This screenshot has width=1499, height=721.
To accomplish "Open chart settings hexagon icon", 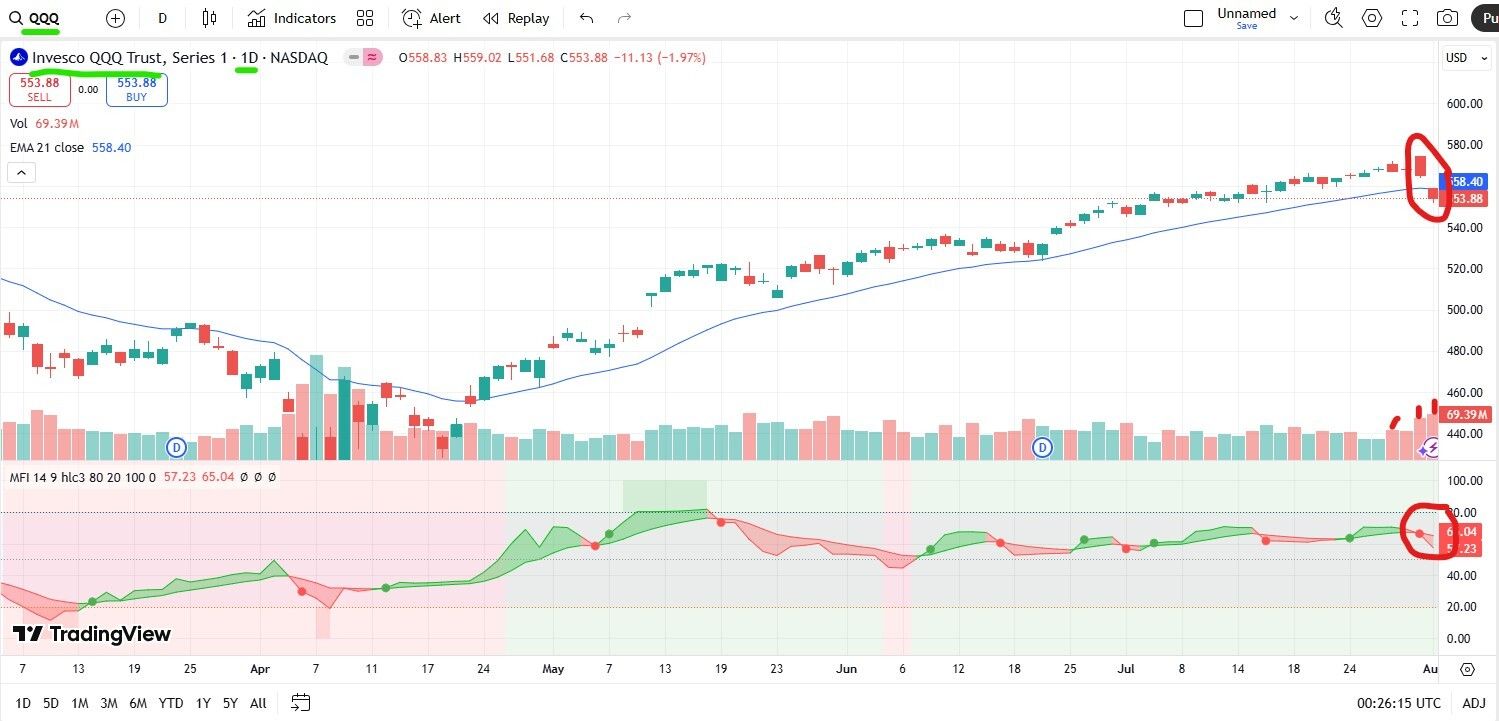I will coord(1372,18).
